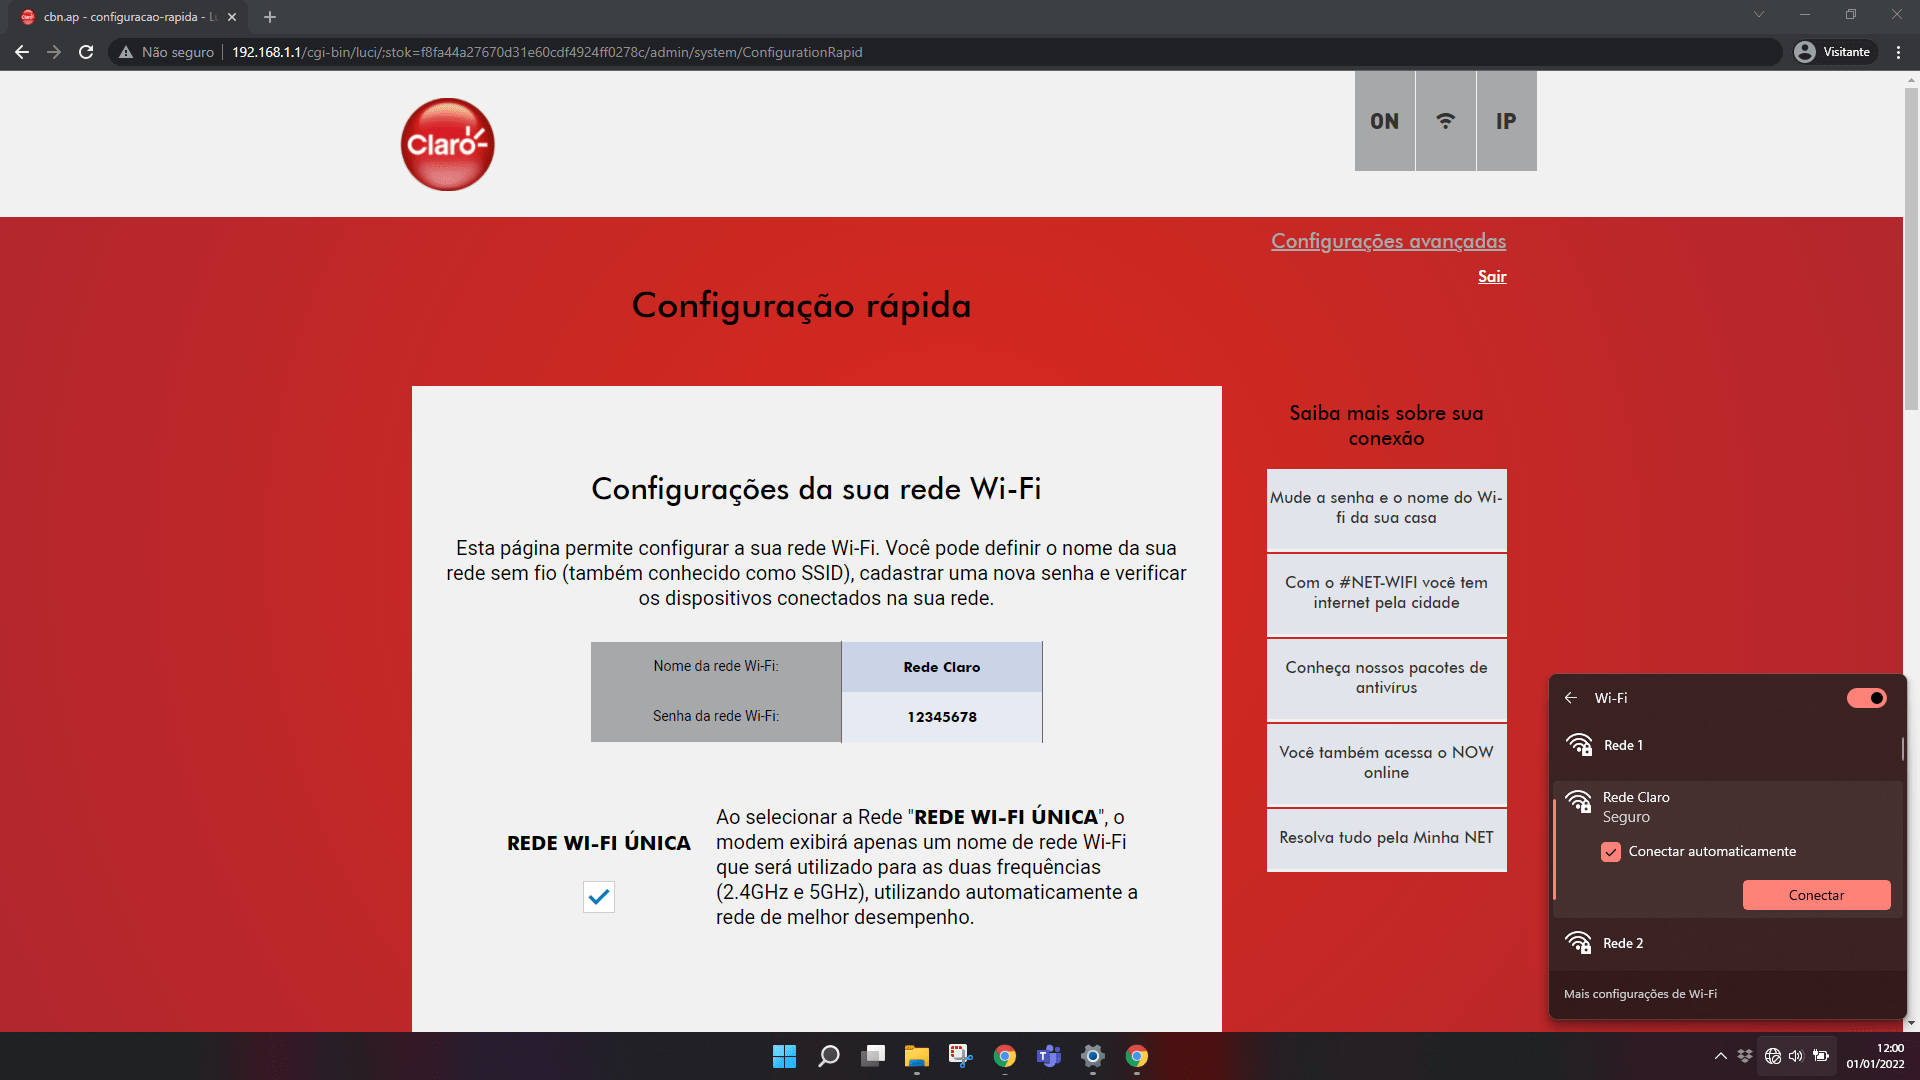
Task: Select the Rede 2 network
Action: [x=1727, y=943]
